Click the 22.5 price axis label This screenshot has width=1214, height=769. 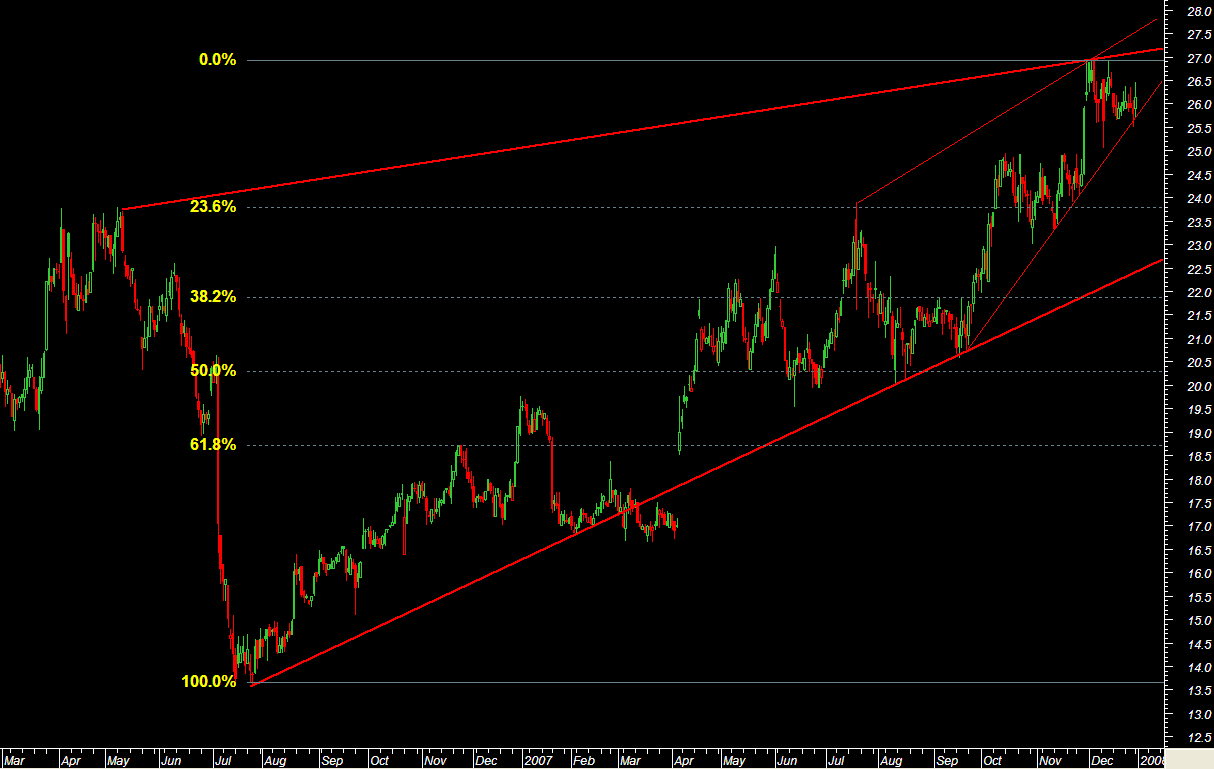1199,270
